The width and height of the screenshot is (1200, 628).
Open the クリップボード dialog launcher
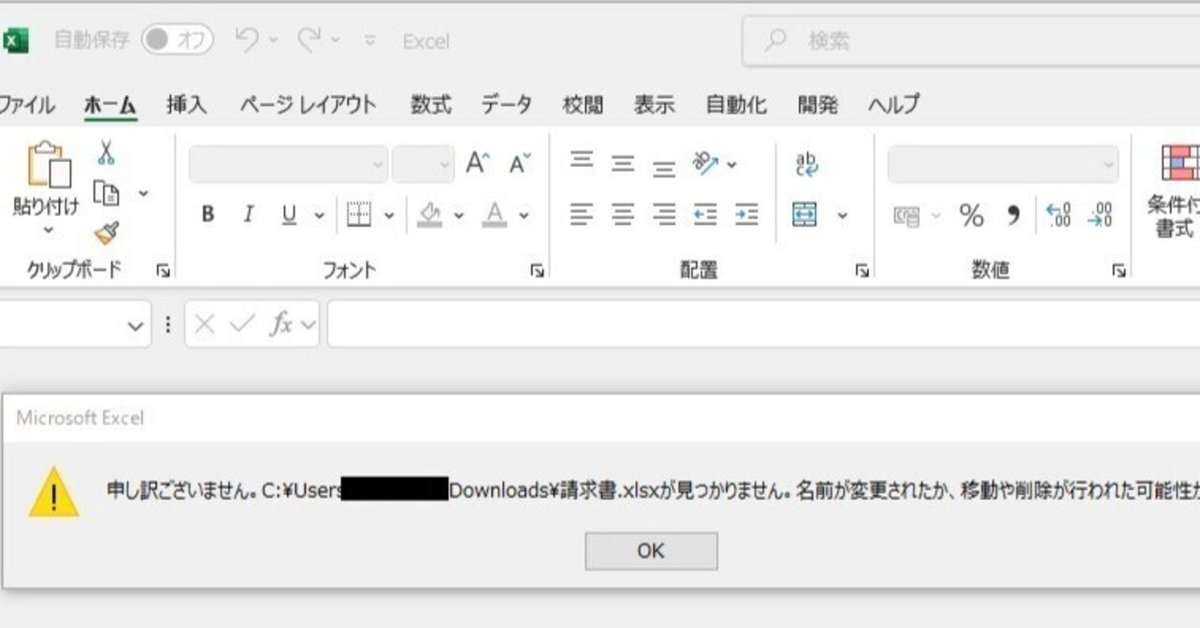click(162, 270)
